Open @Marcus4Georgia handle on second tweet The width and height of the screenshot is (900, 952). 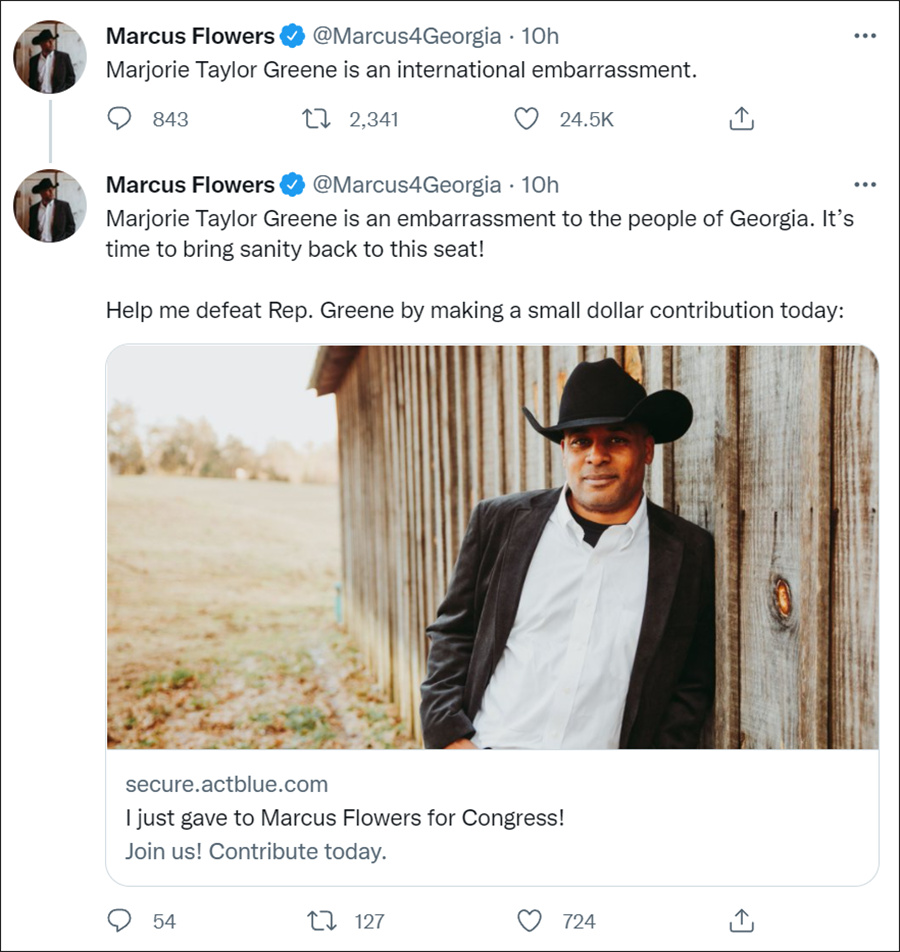point(407,184)
